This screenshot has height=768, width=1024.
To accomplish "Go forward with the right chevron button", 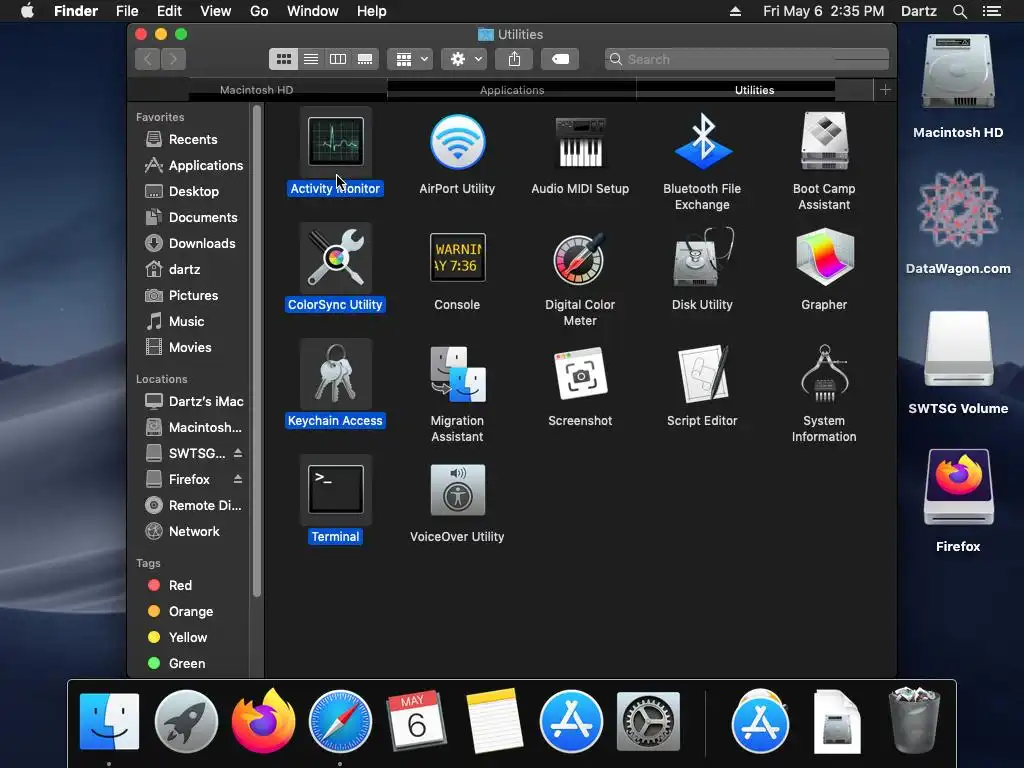I will click(174, 59).
